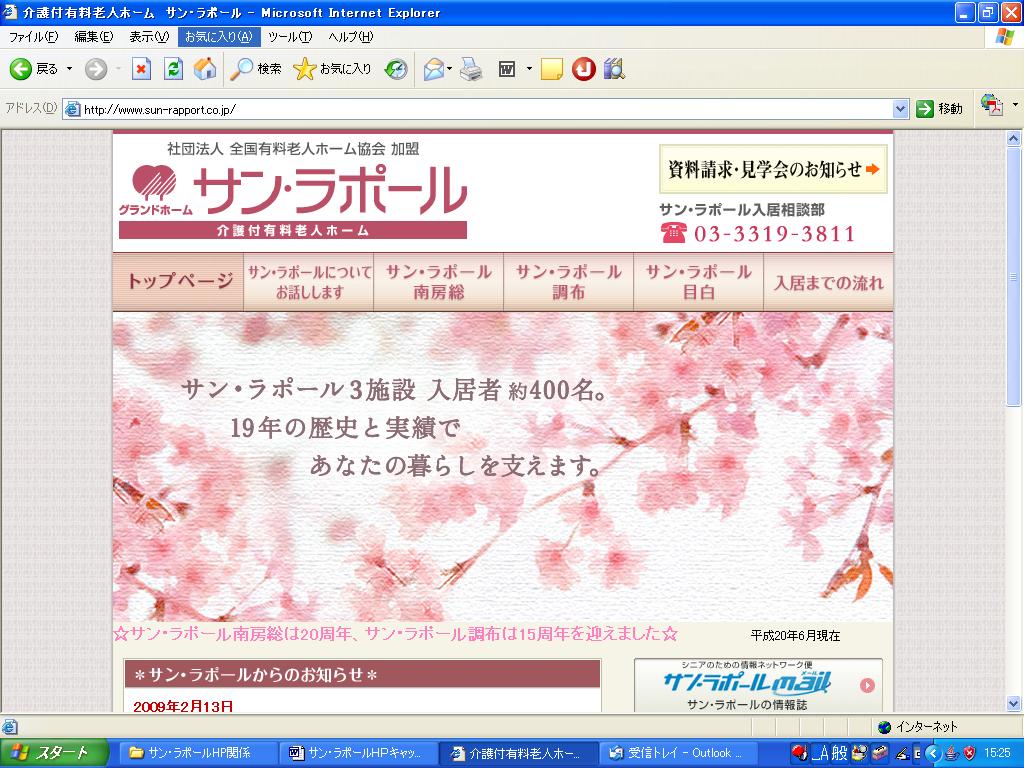Click the IE title bar page icon

click(10, 12)
